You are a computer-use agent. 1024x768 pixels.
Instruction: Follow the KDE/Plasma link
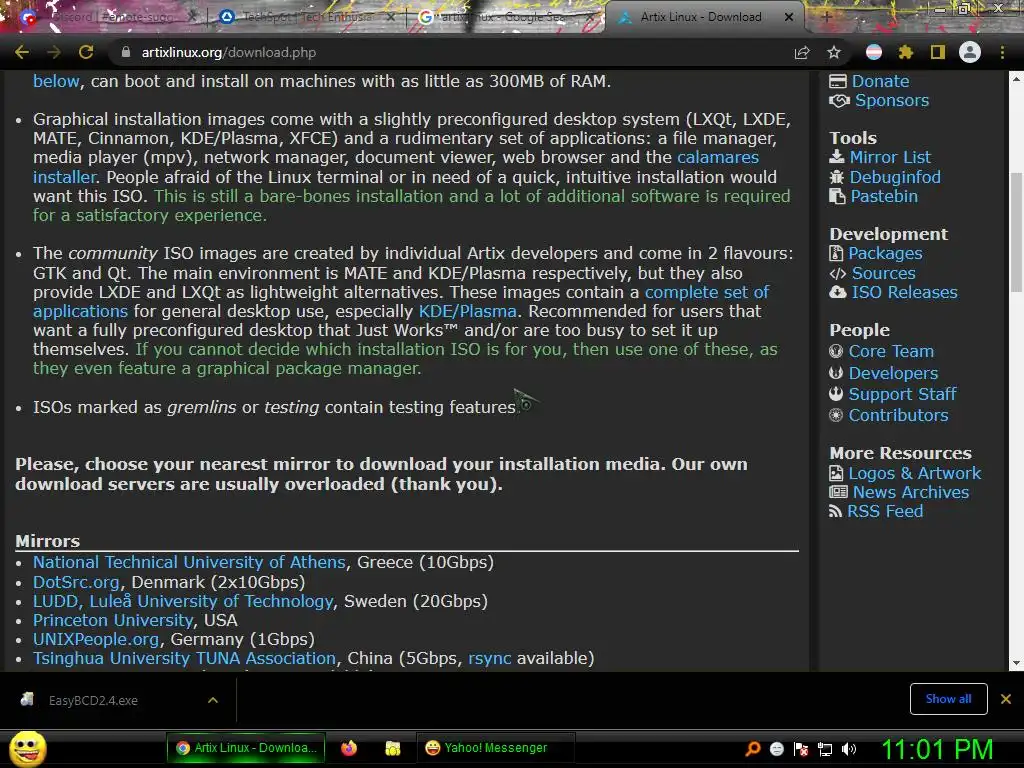tap(468, 311)
